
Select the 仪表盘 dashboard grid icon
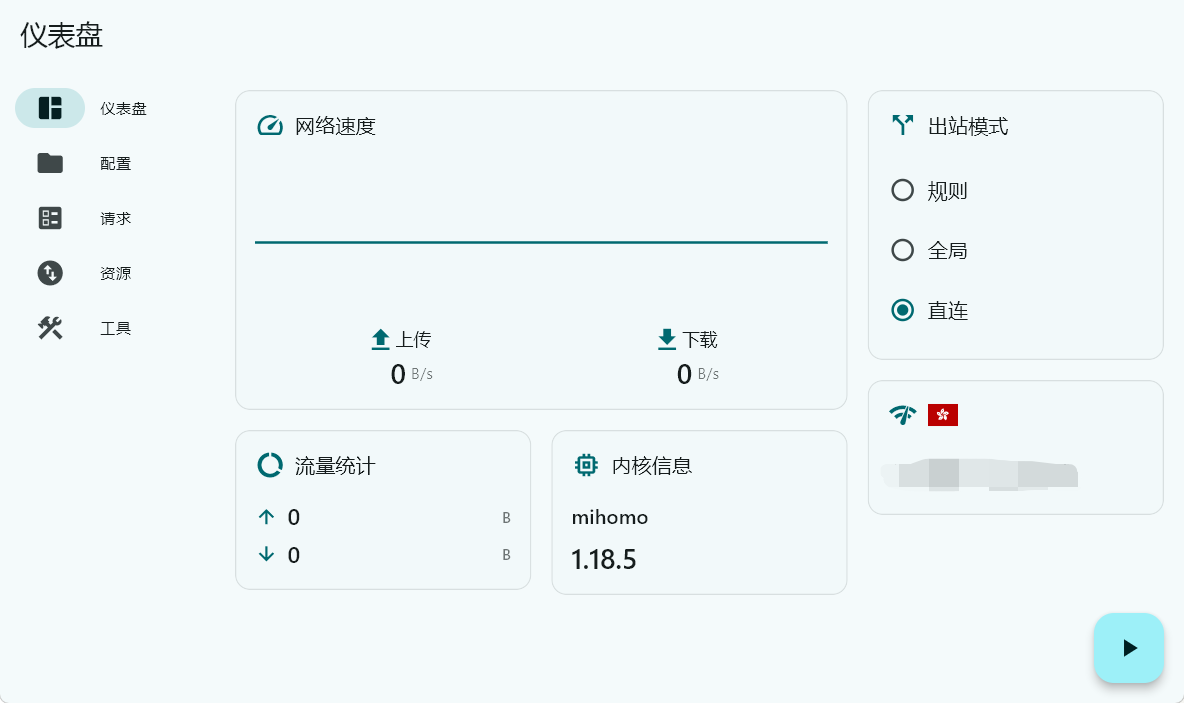click(50, 108)
